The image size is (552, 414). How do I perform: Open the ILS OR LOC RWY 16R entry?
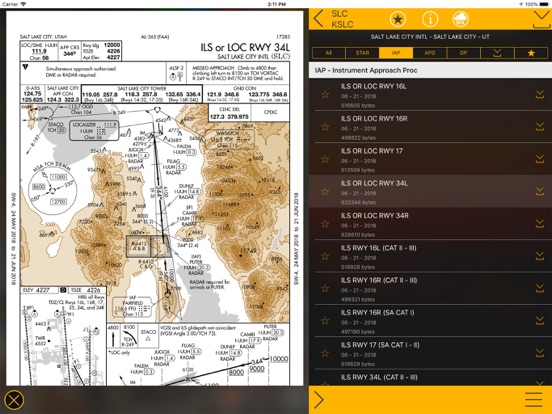click(x=431, y=127)
